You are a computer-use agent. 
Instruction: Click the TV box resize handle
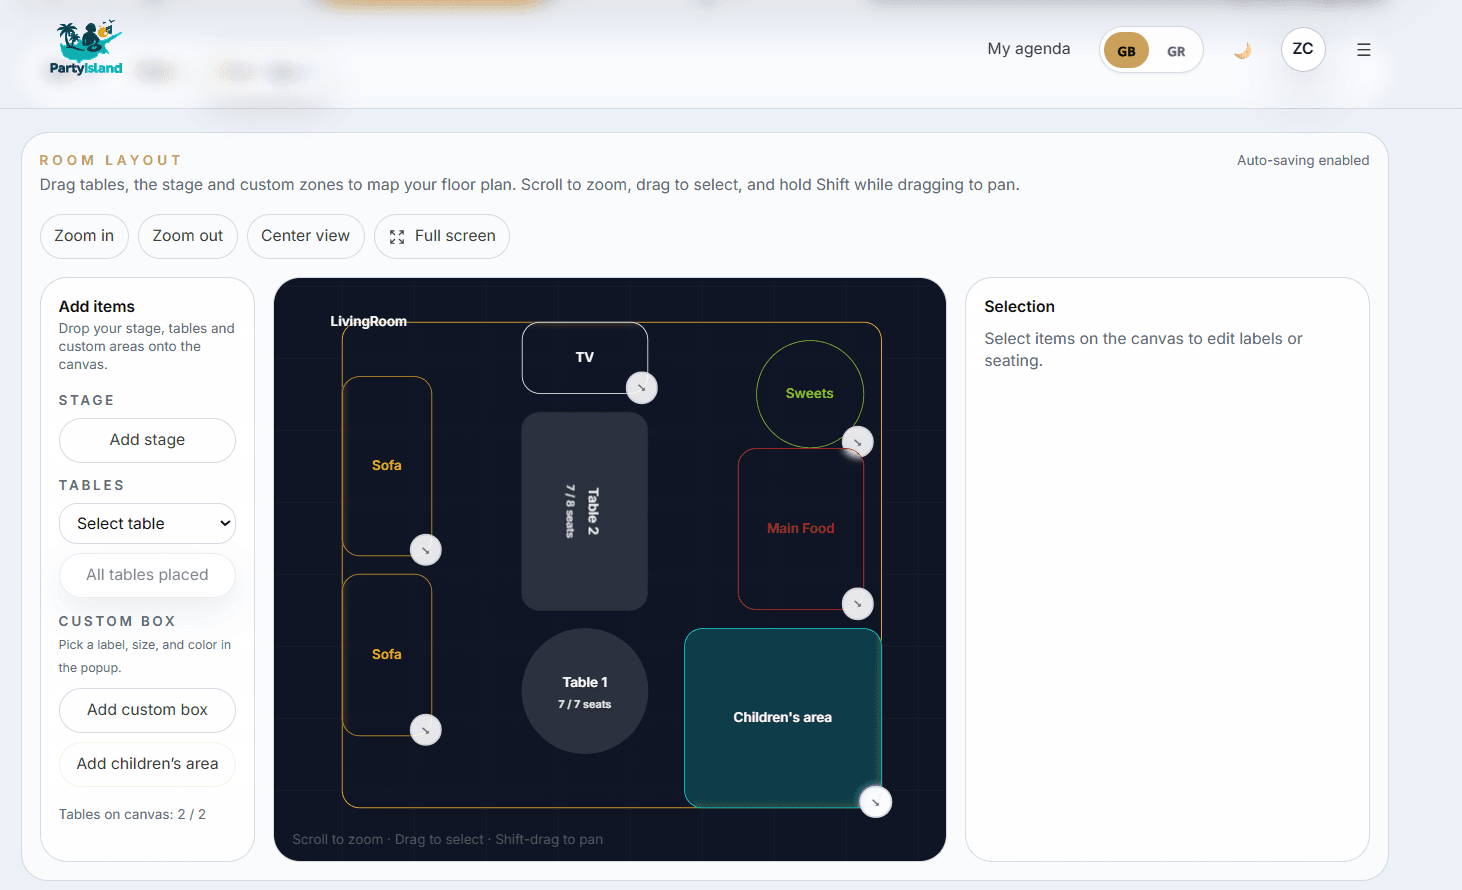(641, 387)
